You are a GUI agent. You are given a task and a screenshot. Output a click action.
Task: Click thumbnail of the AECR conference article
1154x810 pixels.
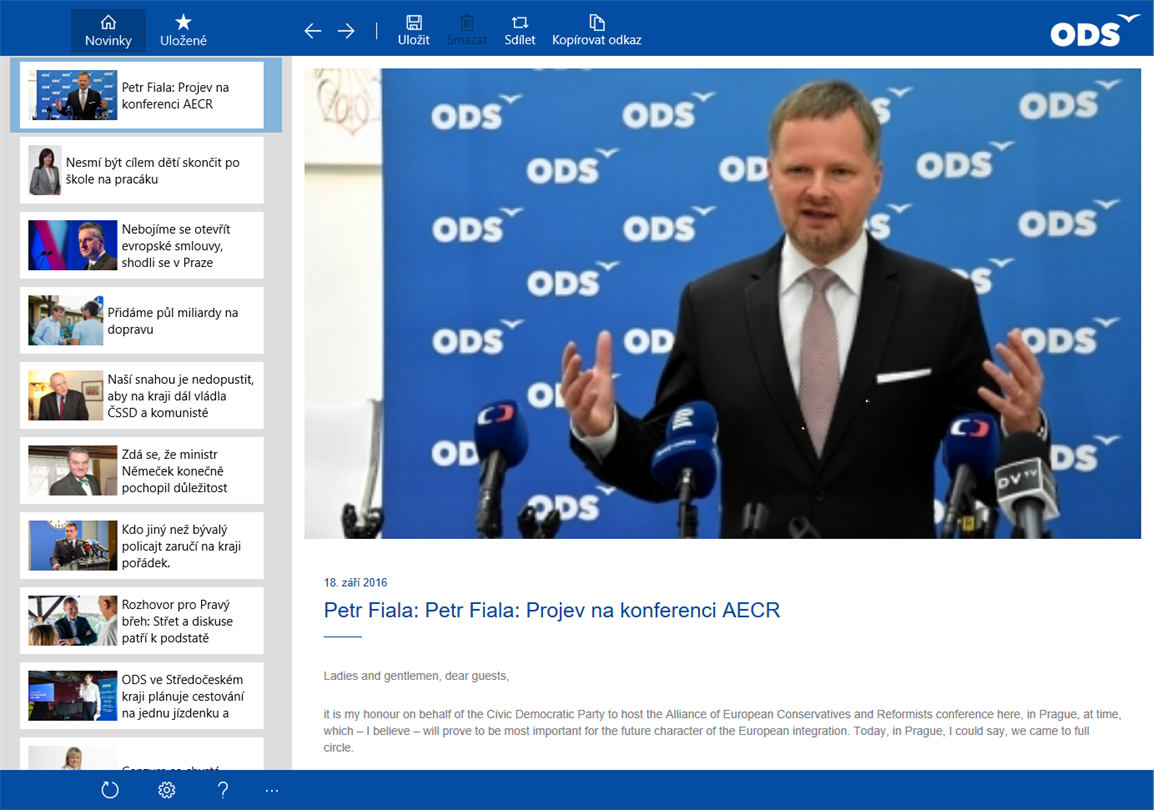click(x=73, y=95)
